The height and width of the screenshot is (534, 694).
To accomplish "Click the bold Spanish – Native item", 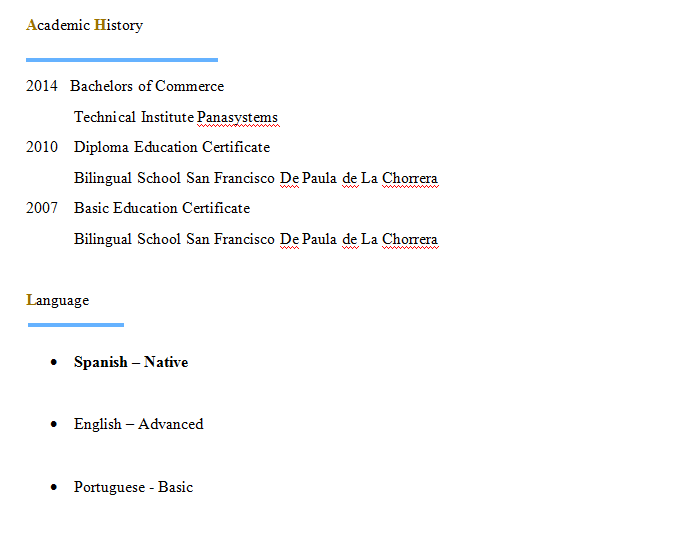I will pos(131,362).
